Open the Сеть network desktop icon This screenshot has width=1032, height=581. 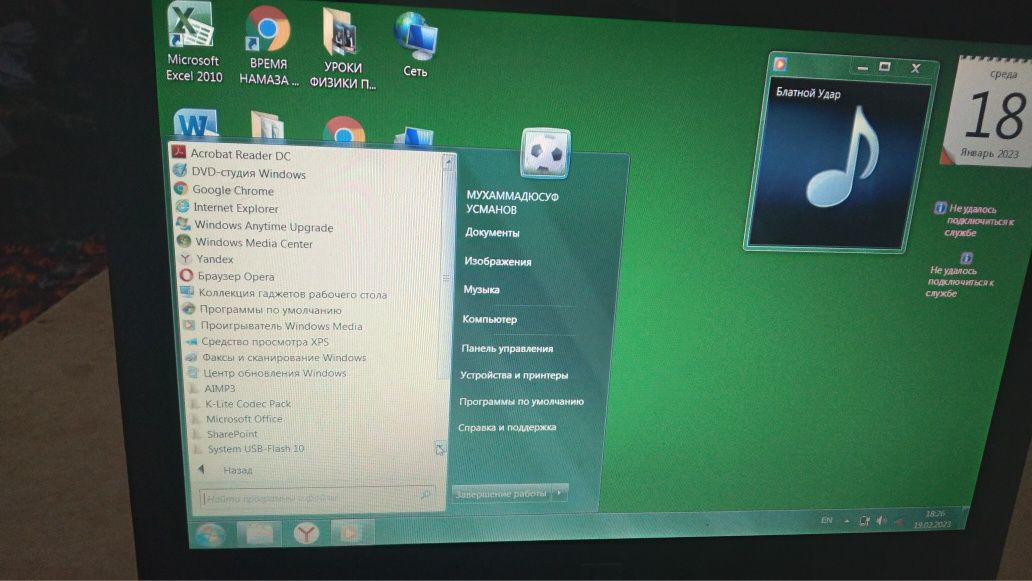tap(415, 46)
